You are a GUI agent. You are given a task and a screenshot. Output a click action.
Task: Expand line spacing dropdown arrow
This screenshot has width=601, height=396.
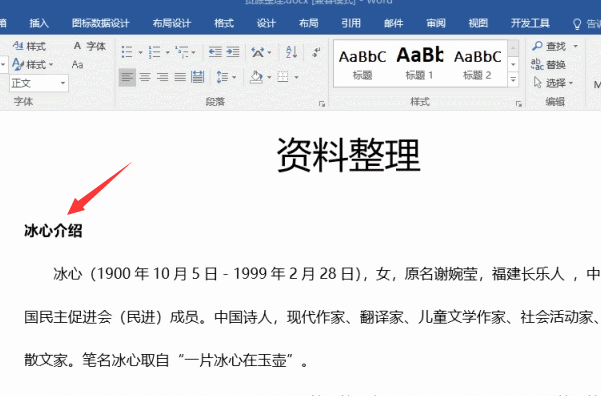pyautogui.click(x=234, y=78)
